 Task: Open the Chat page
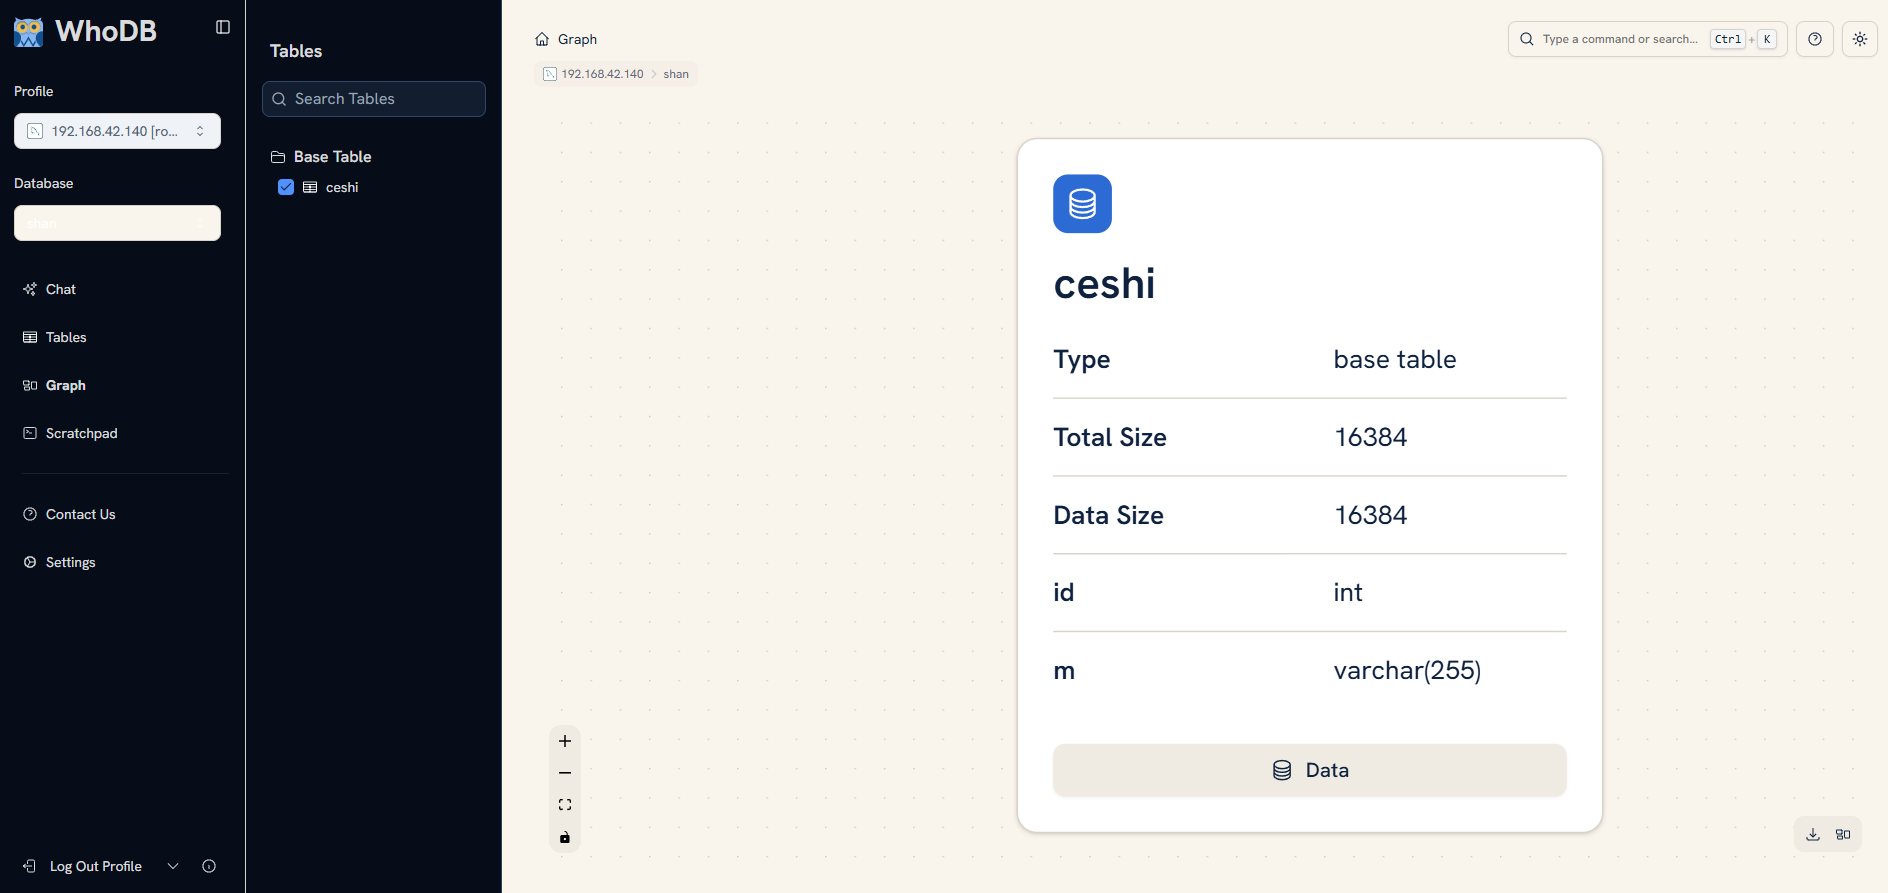click(60, 289)
